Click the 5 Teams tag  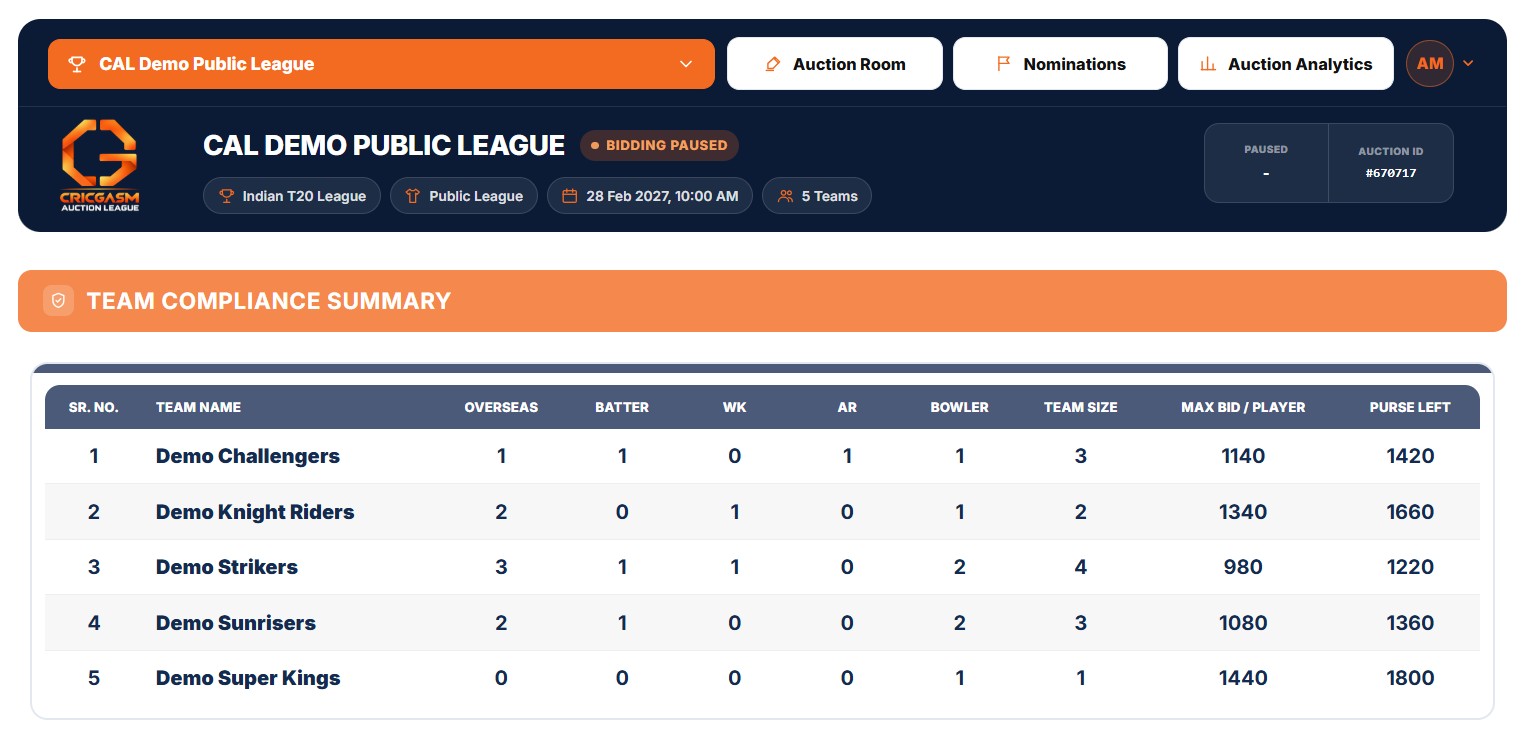coord(817,196)
